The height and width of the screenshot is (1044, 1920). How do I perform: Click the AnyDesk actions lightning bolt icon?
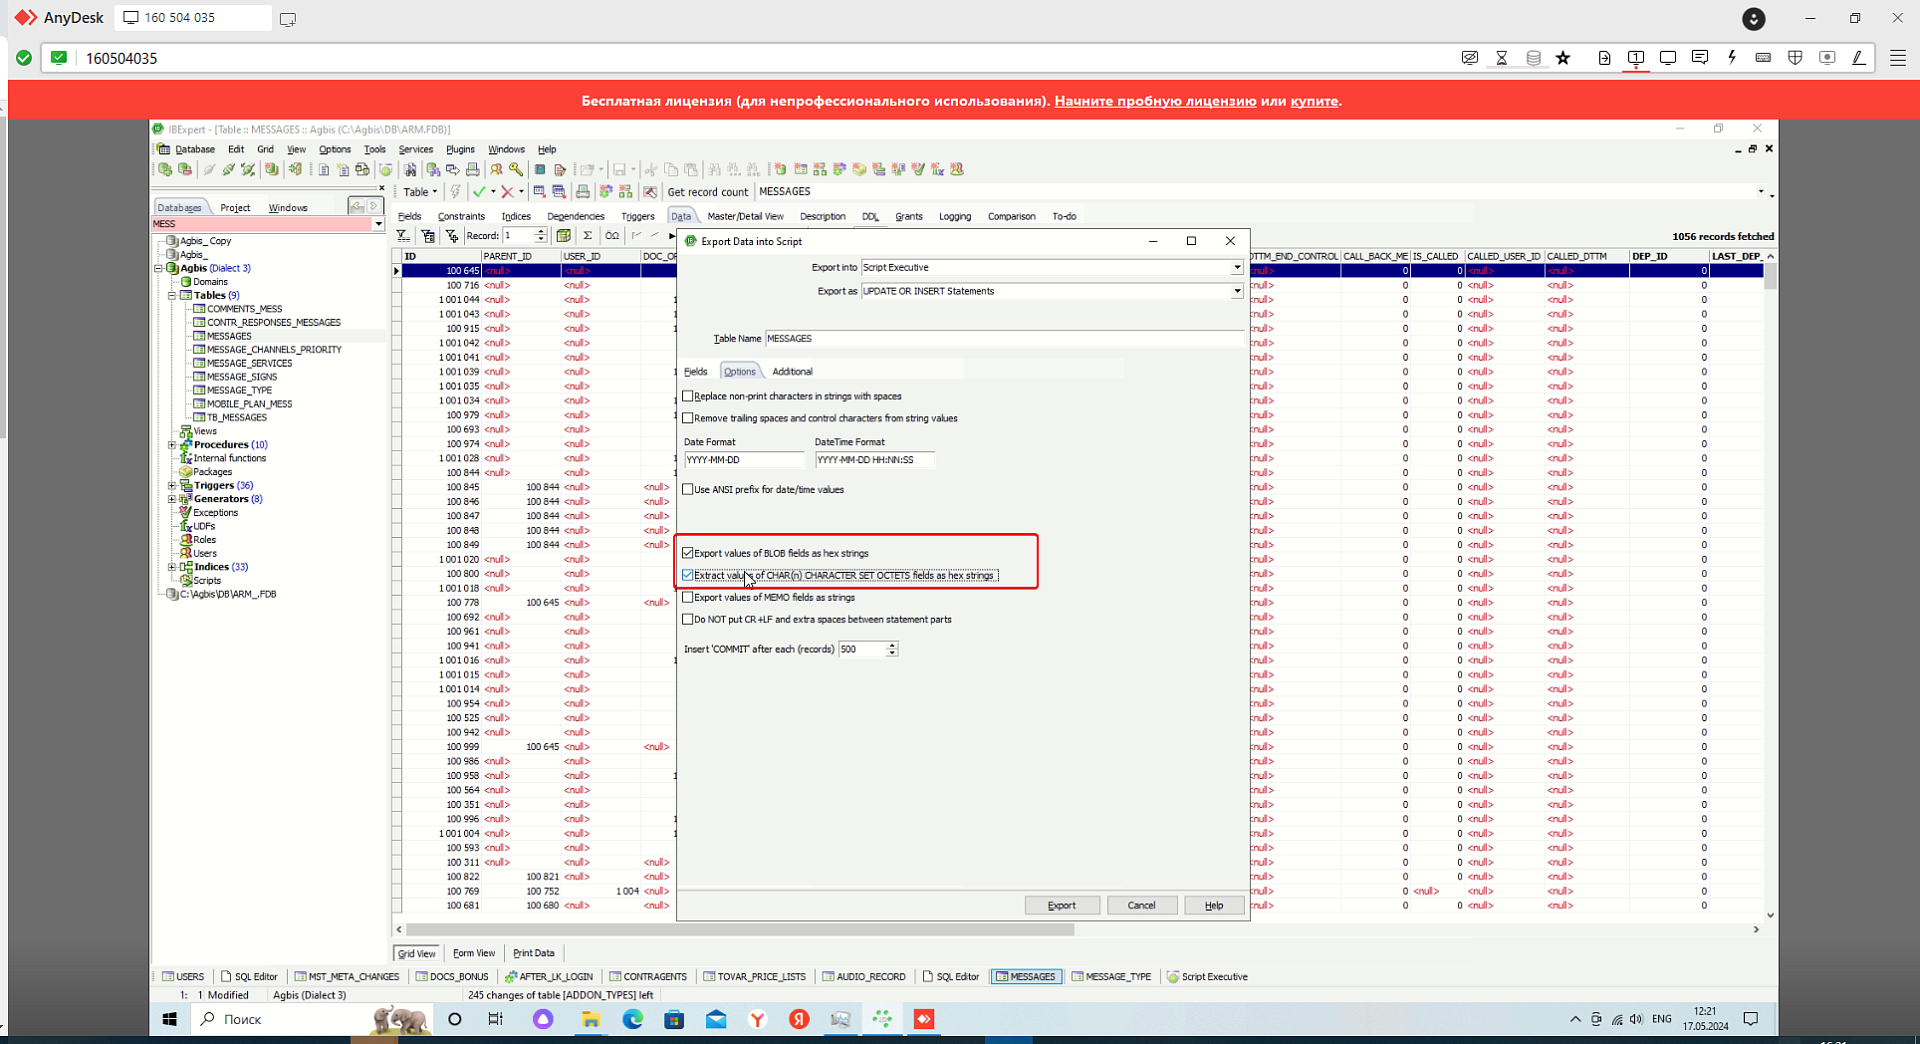1731,58
